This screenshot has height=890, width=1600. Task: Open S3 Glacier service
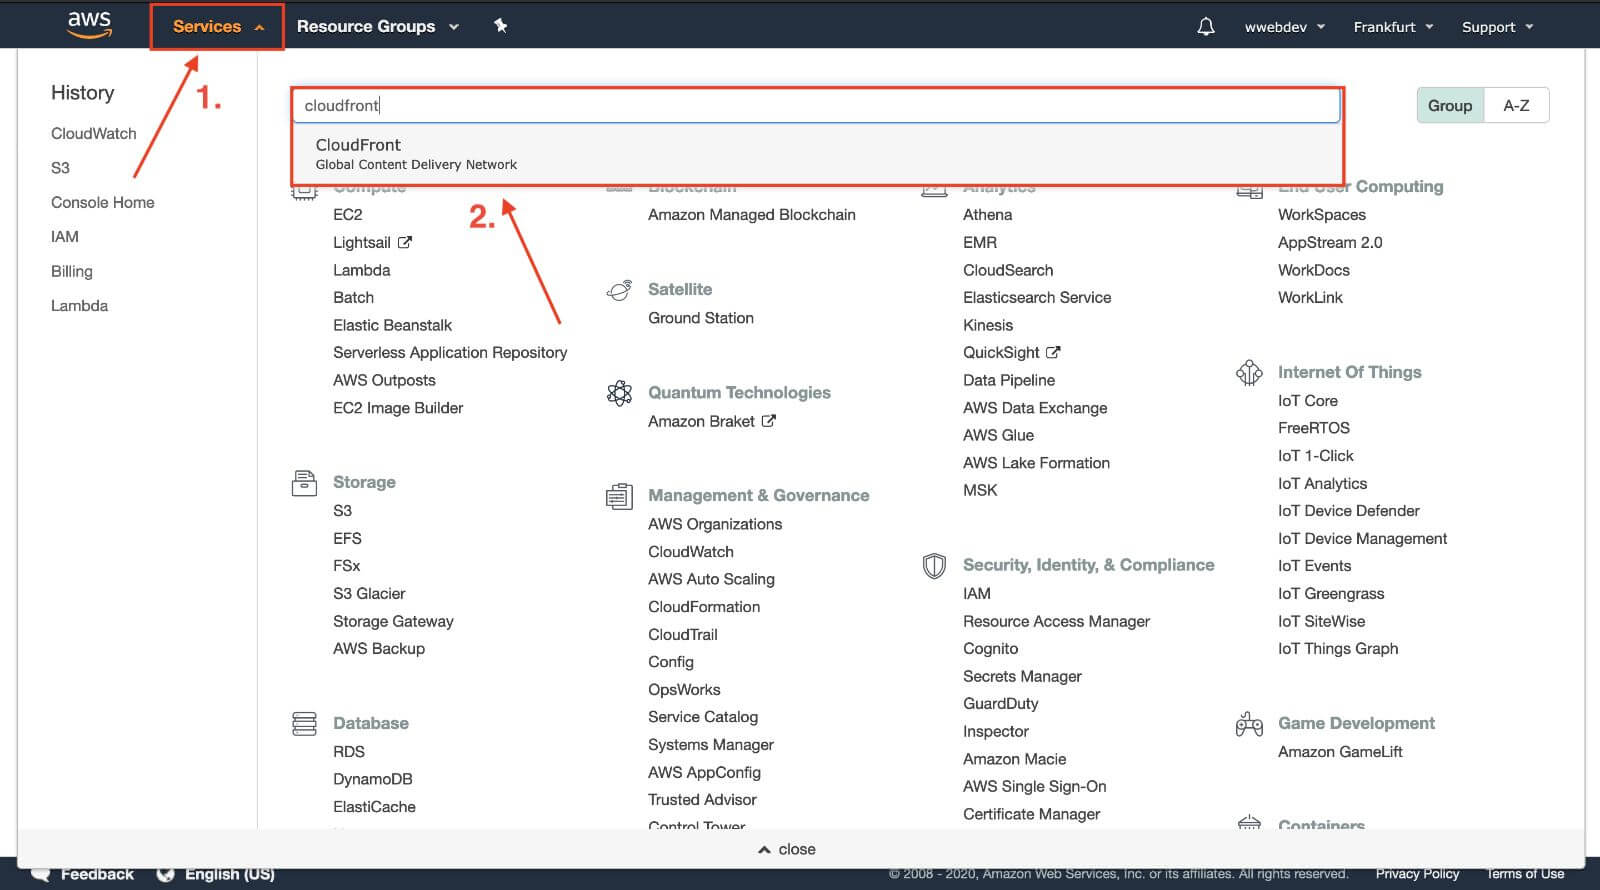(369, 594)
